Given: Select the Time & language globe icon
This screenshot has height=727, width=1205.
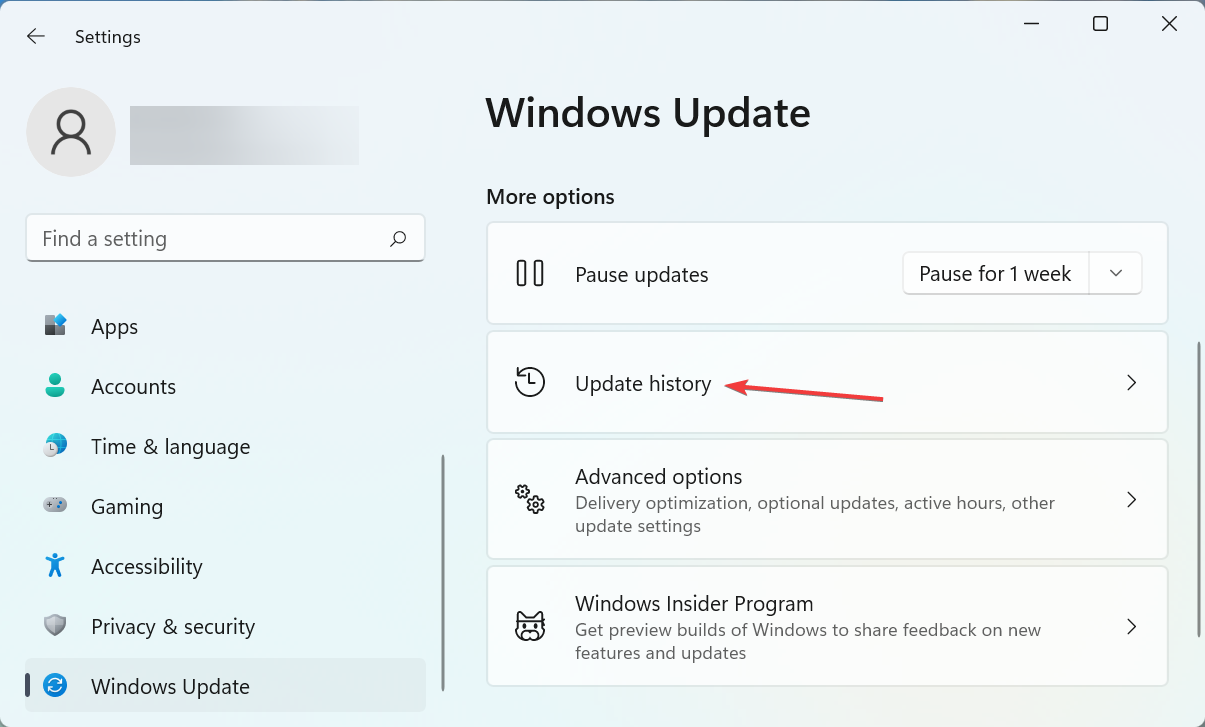Looking at the screenshot, I should [x=54, y=446].
